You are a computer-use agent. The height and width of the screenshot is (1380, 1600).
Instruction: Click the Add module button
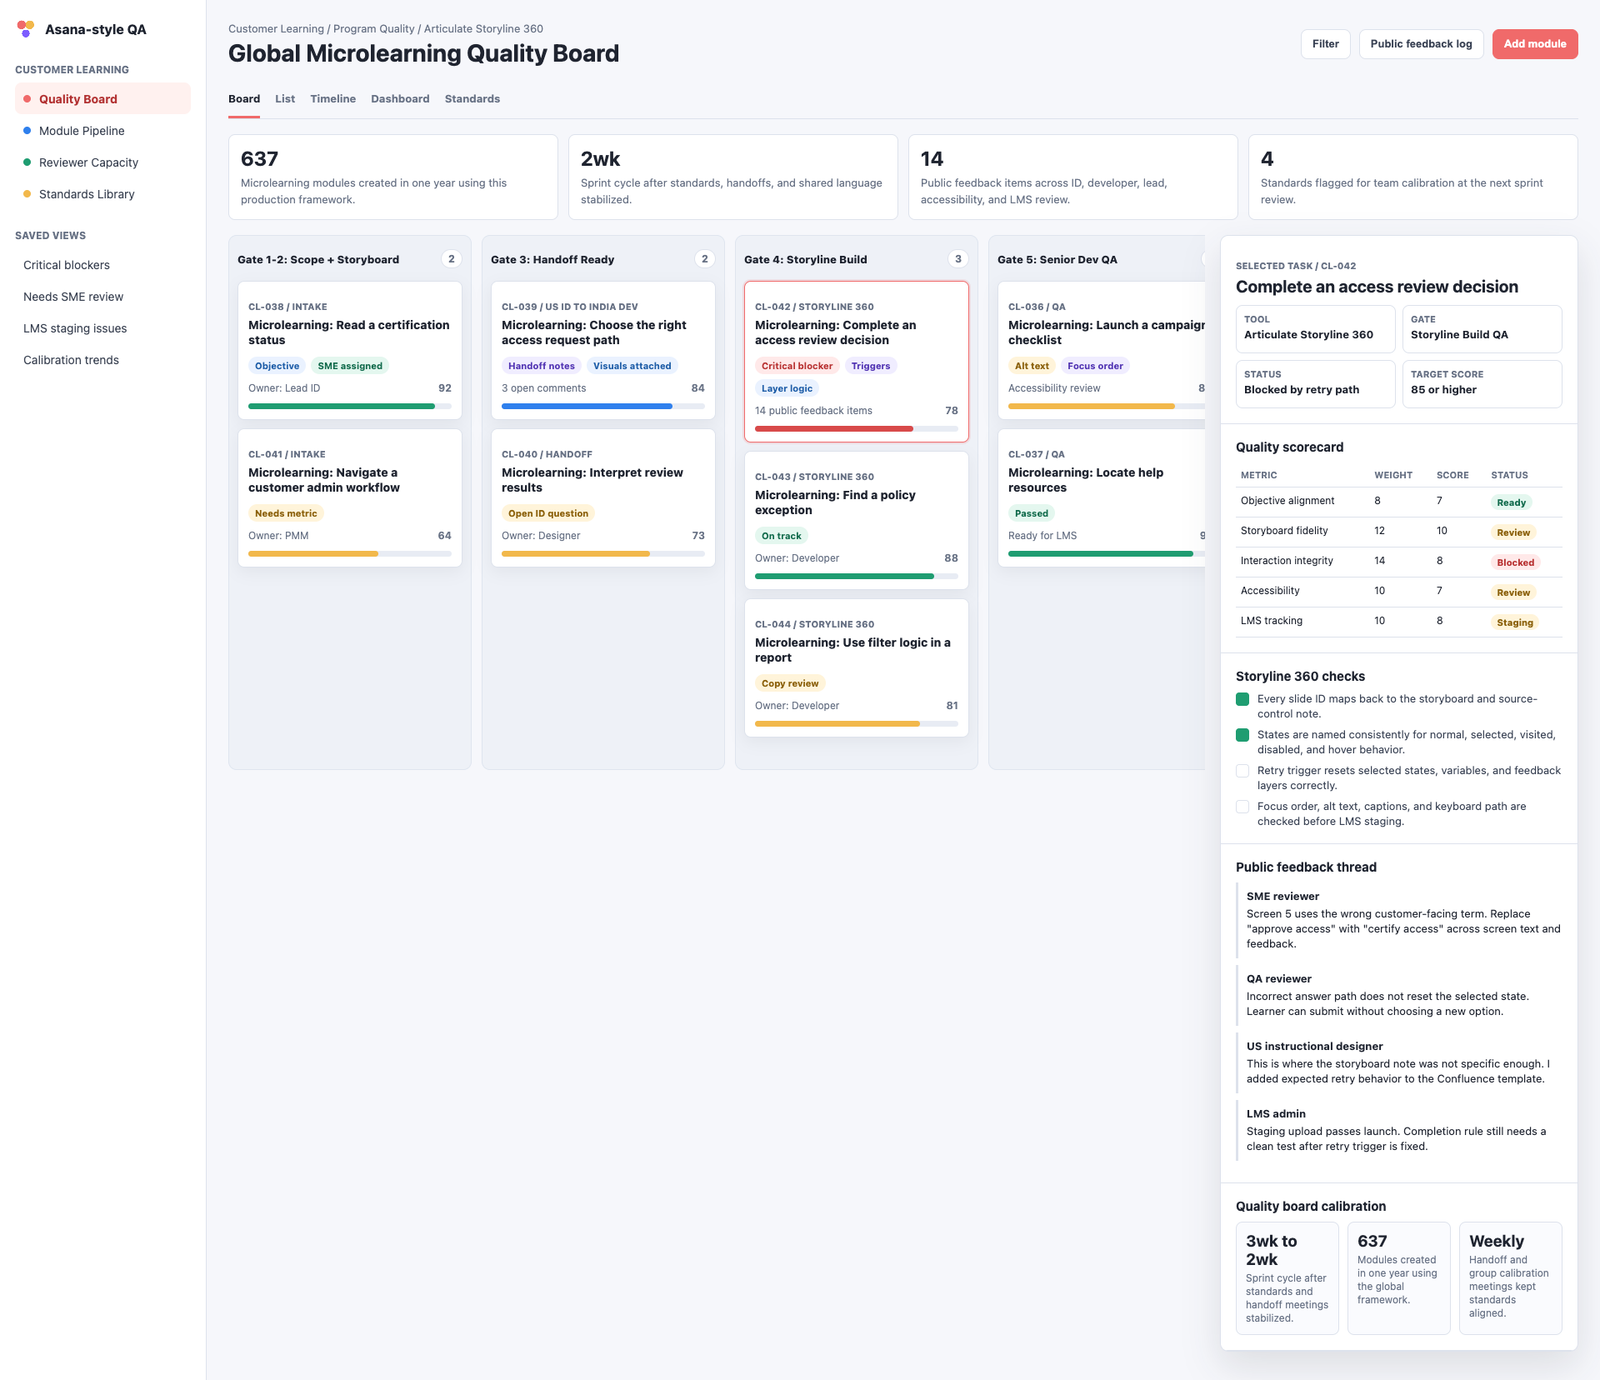pyautogui.click(x=1535, y=44)
